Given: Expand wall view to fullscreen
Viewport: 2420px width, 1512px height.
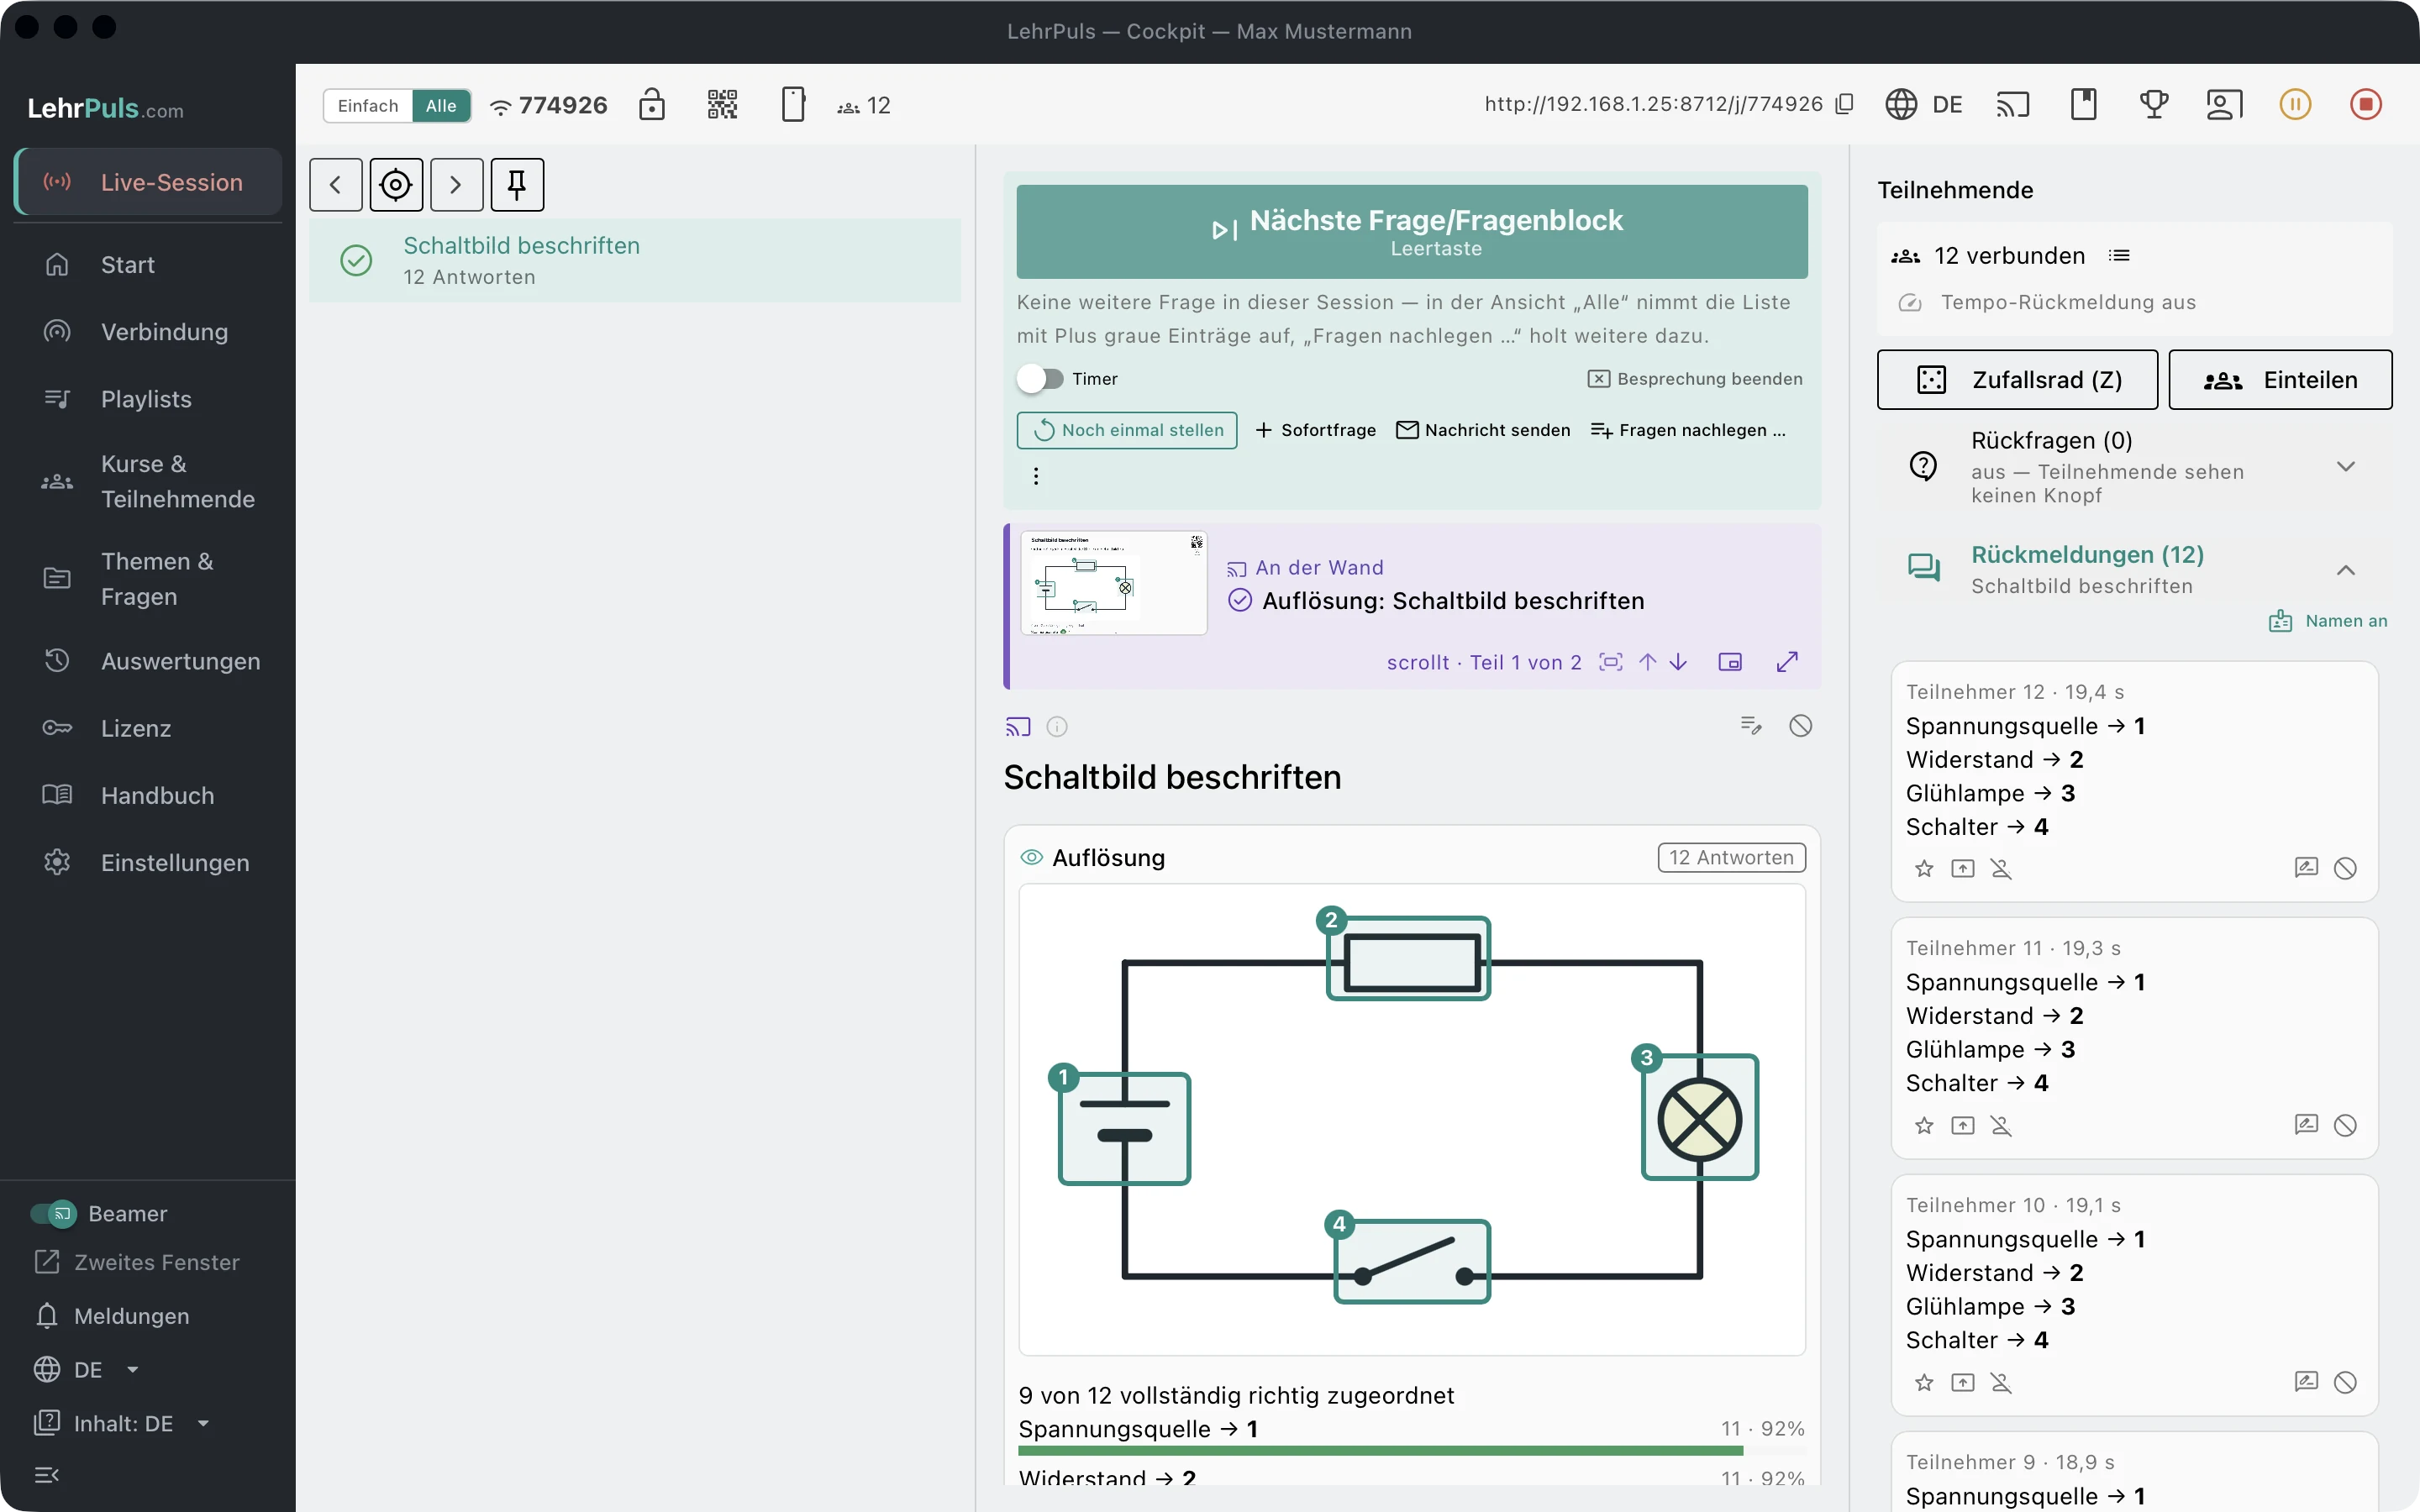Looking at the screenshot, I should (1787, 662).
